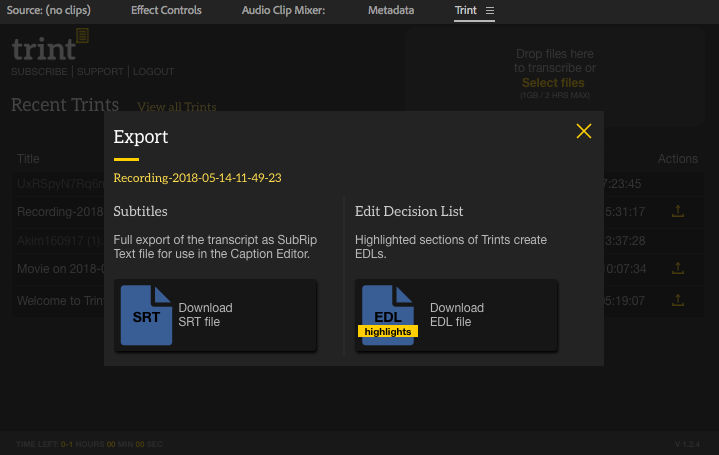Click the SUBSCRIBE link
Image resolution: width=719 pixels, height=455 pixels.
coord(39,72)
